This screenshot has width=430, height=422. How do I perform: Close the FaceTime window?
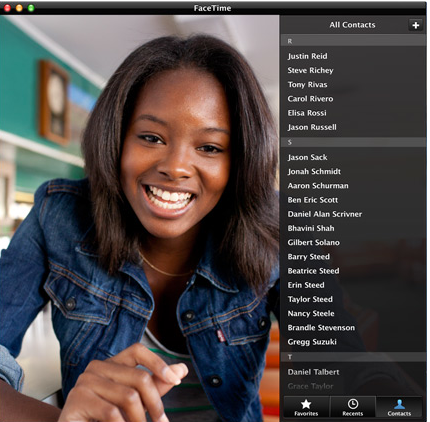(7, 8)
